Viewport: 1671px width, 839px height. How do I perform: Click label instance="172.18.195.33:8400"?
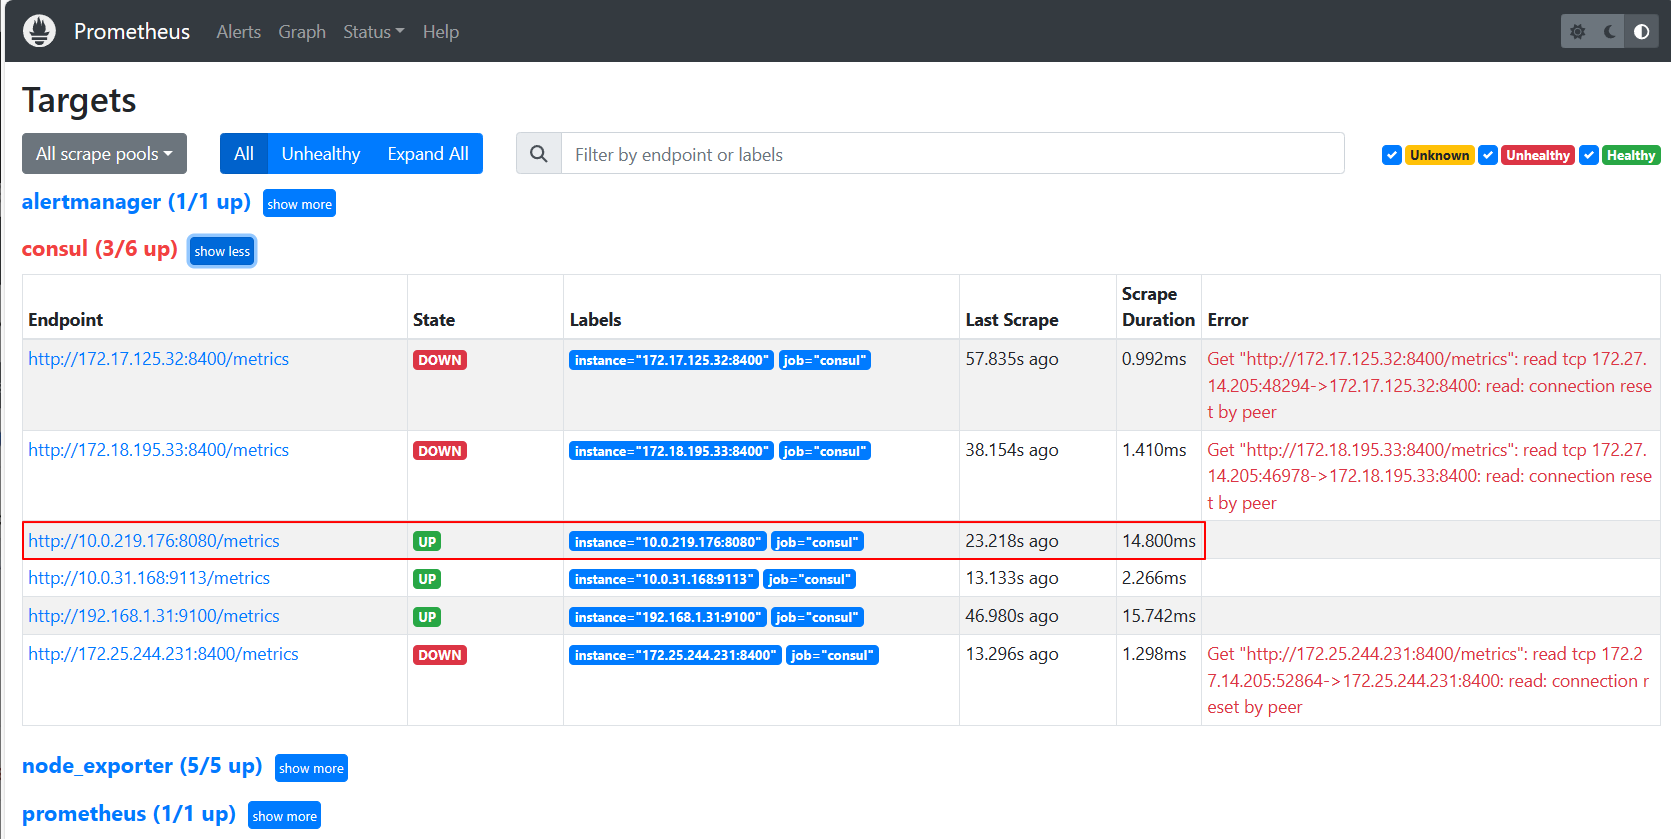[671, 451]
